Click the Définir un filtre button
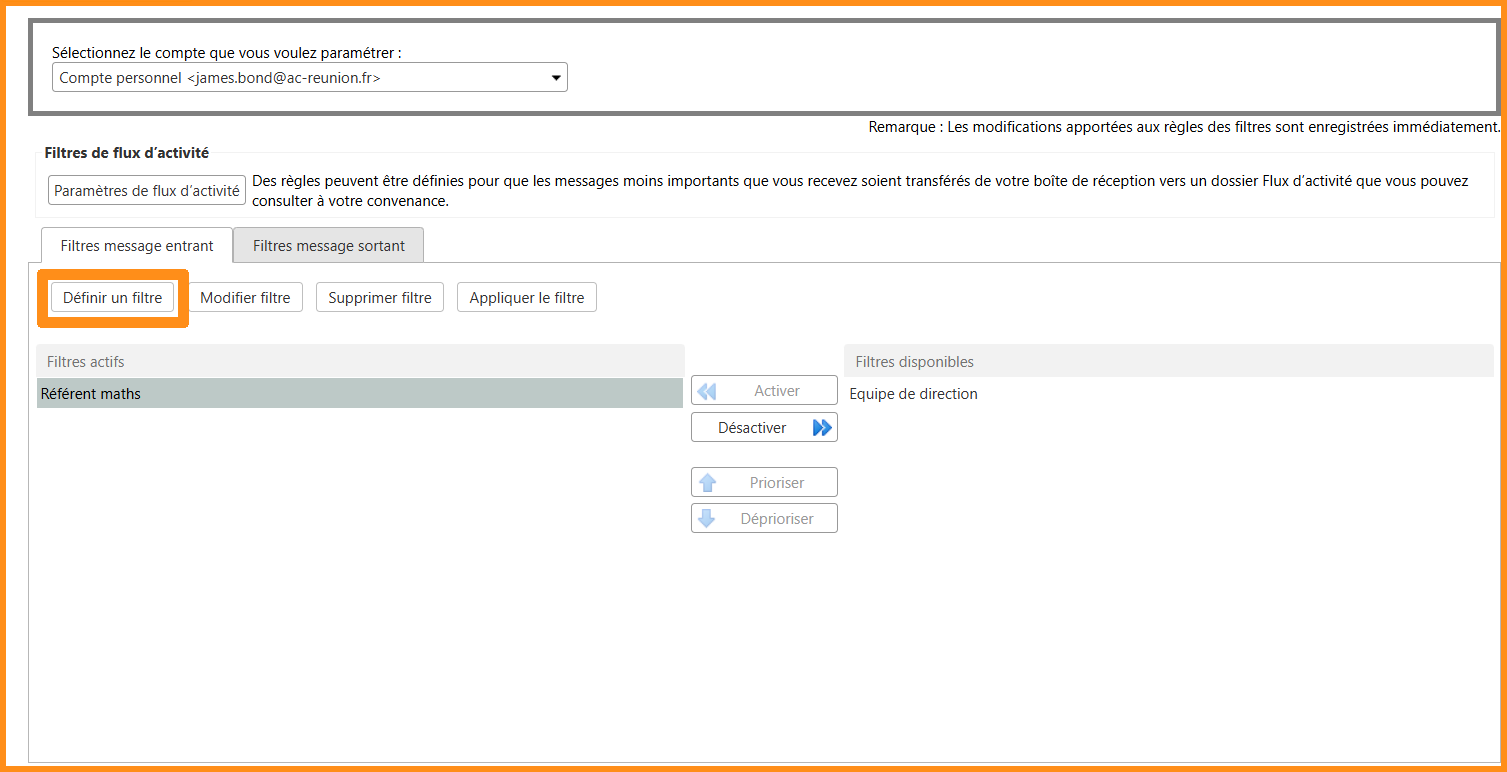Image resolution: width=1507 pixels, height=772 pixels. click(x=112, y=298)
